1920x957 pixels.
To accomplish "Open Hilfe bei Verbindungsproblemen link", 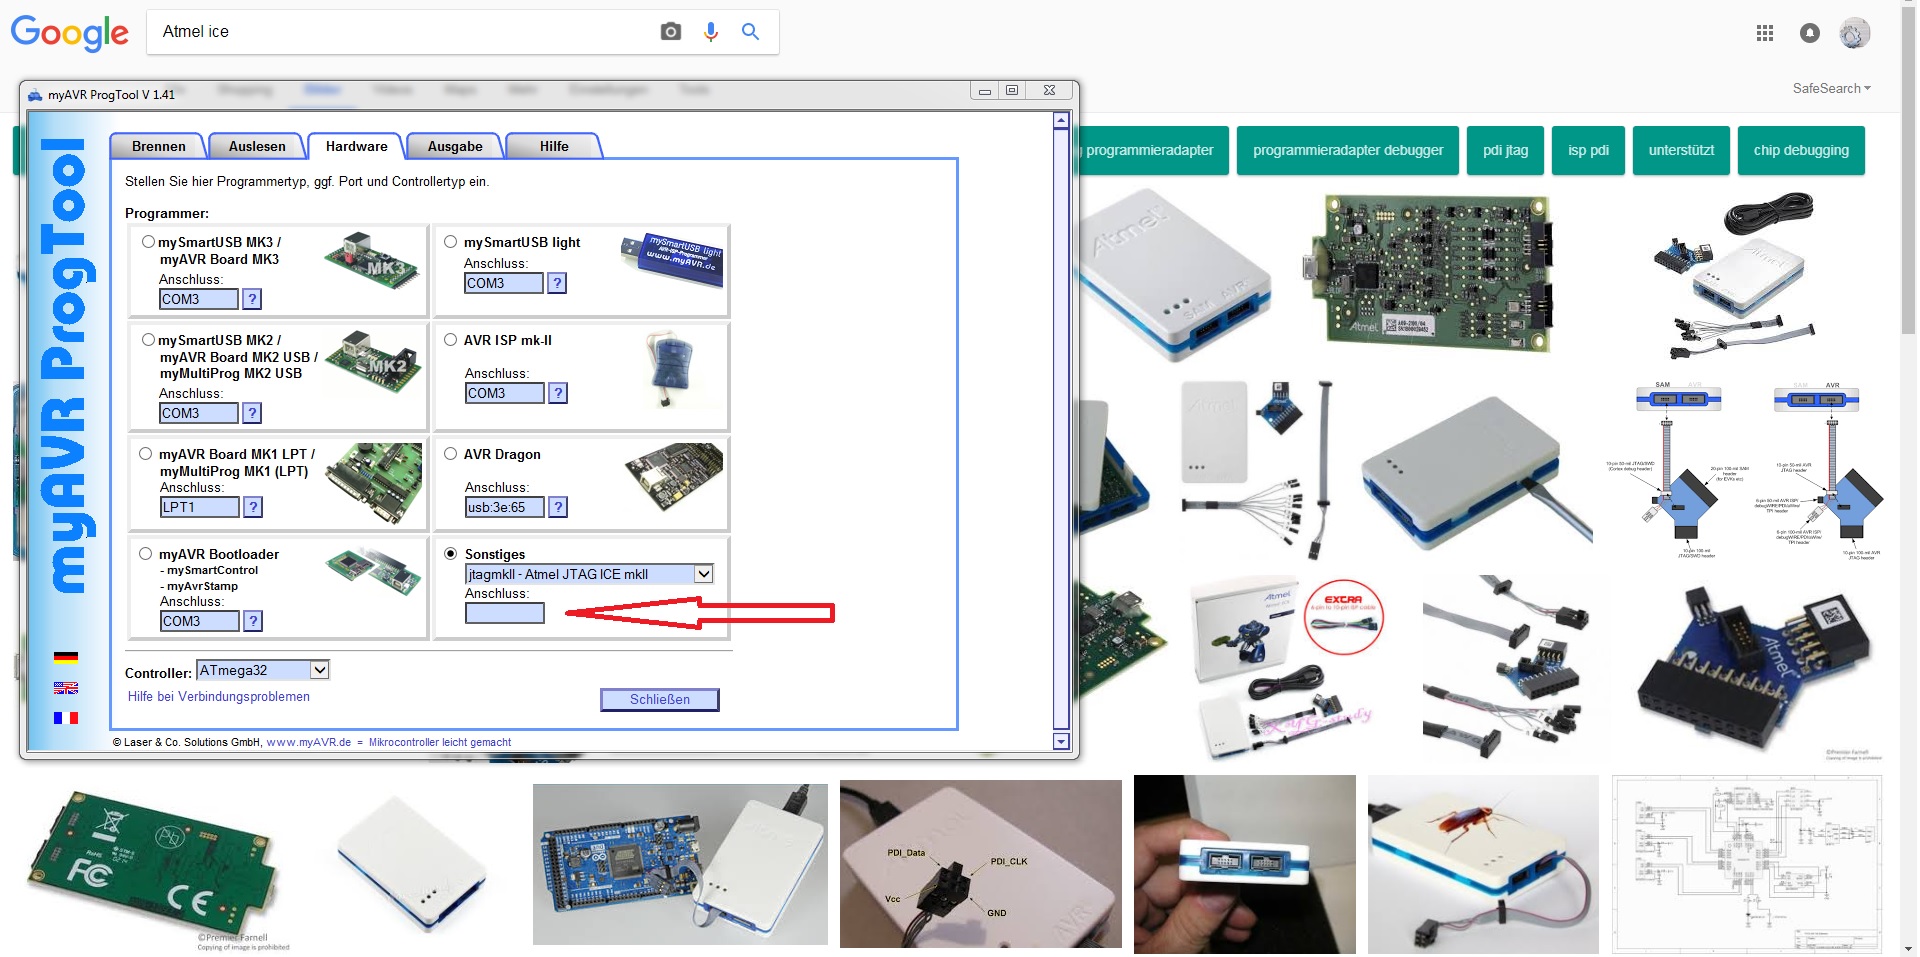I will (219, 697).
